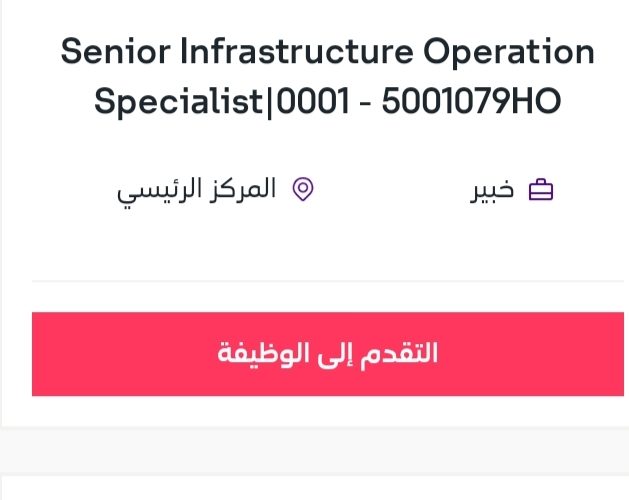Click the word Infrastructure in heading
Viewport: 629px width, 500px height.
pos(296,51)
